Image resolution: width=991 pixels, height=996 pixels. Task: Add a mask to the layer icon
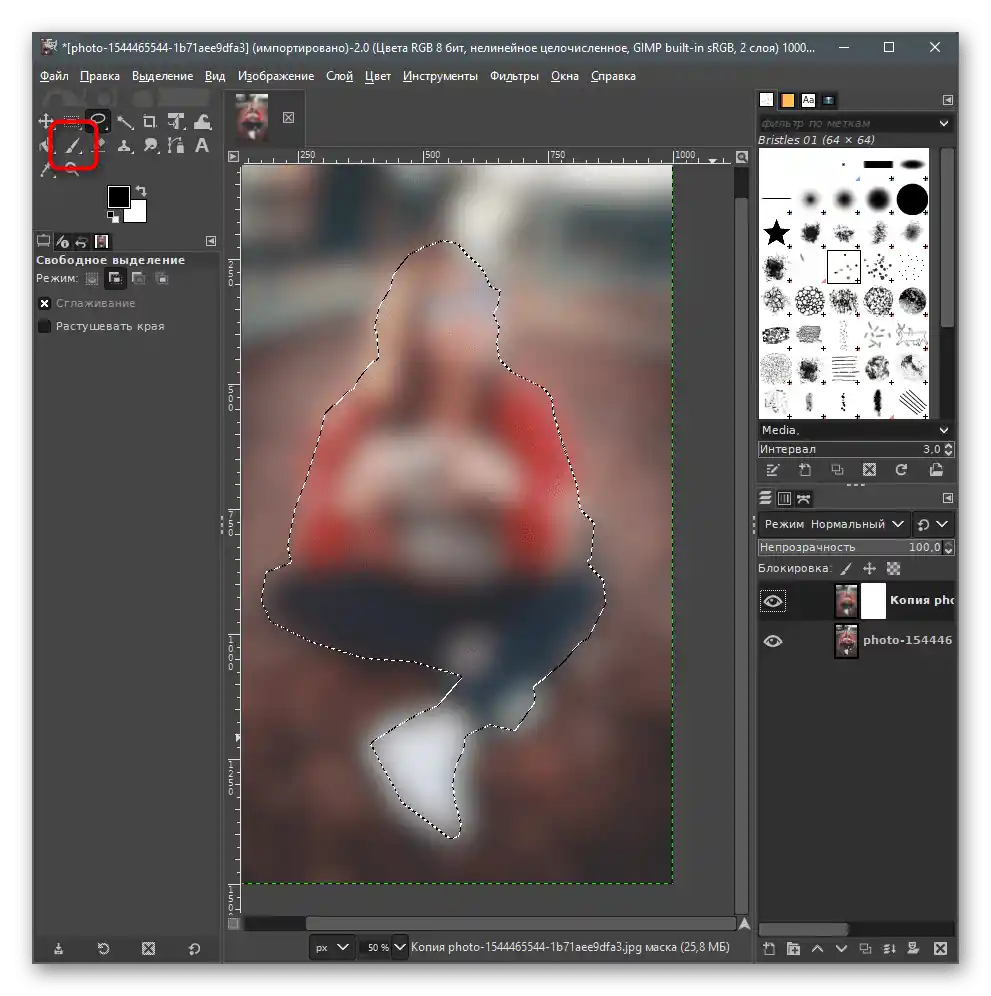pos(913,948)
